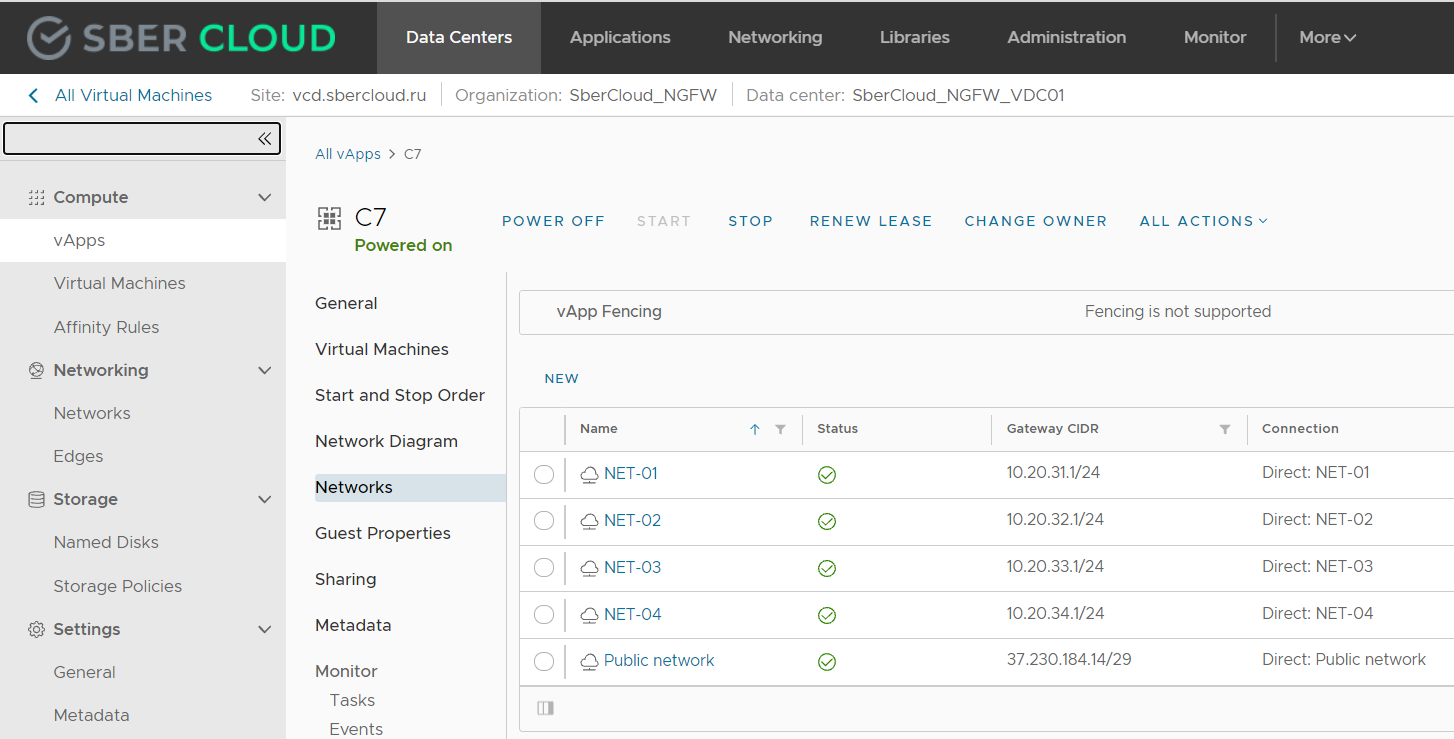Click the STOP button
Screen dimensions: 1454x739
click(x=751, y=221)
